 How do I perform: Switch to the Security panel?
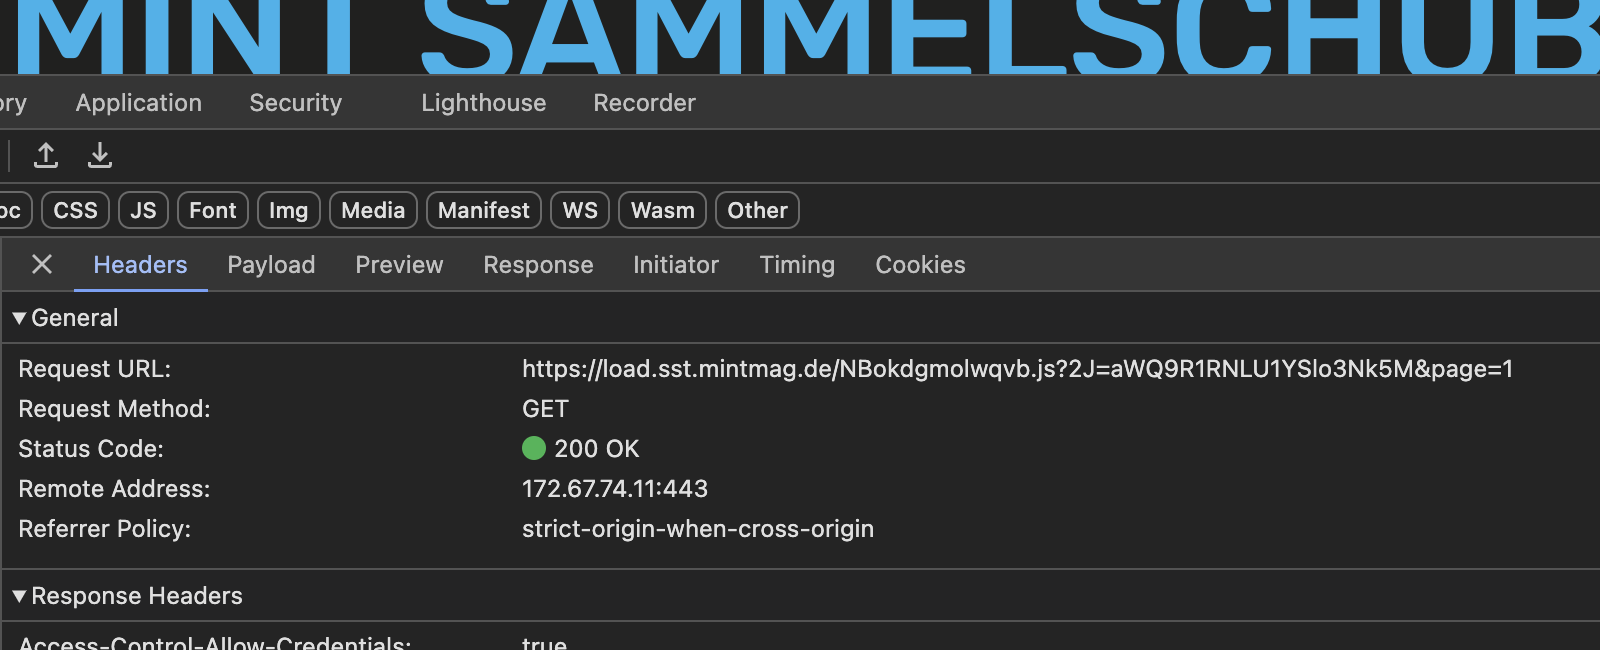click(x=296, y=103)
